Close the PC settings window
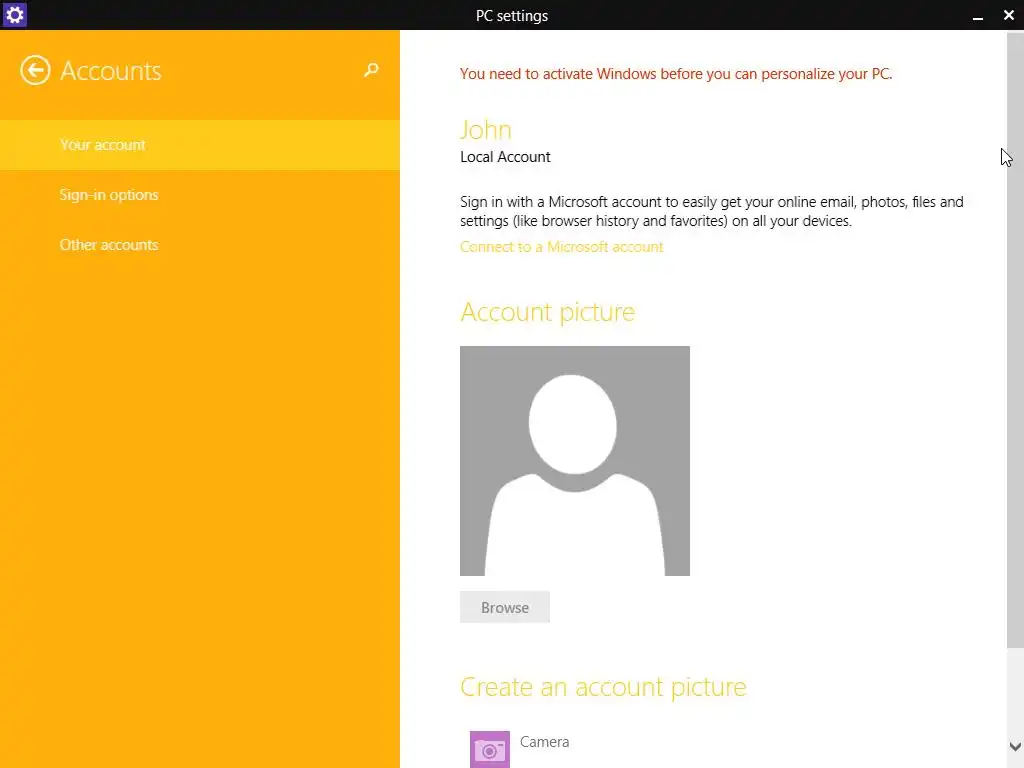The image size is (1024, 768). [1008, 15]
